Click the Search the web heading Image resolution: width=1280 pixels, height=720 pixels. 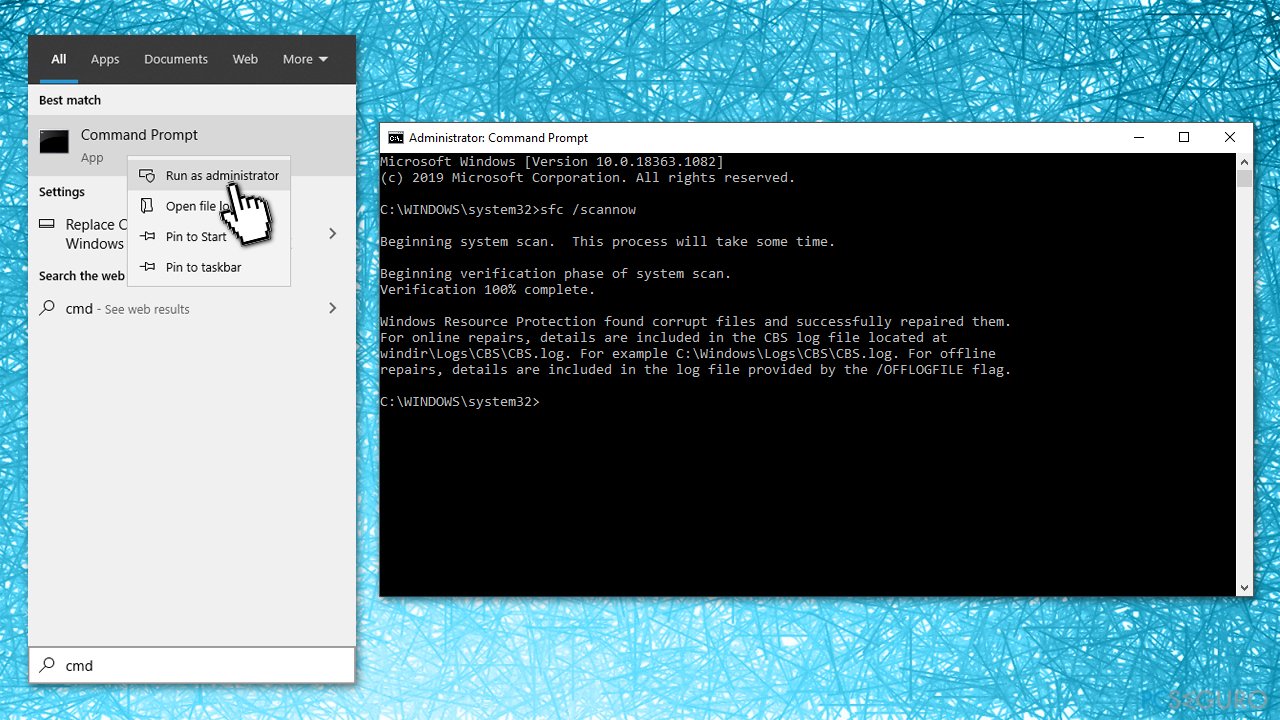pos(82,276)
